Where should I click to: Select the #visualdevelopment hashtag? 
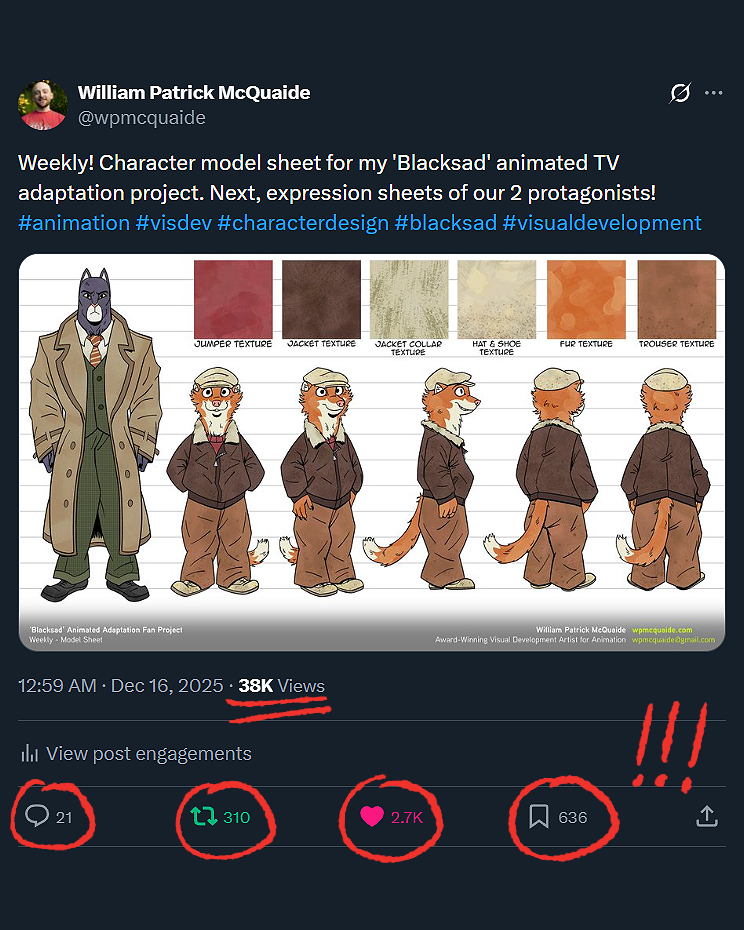602,222
